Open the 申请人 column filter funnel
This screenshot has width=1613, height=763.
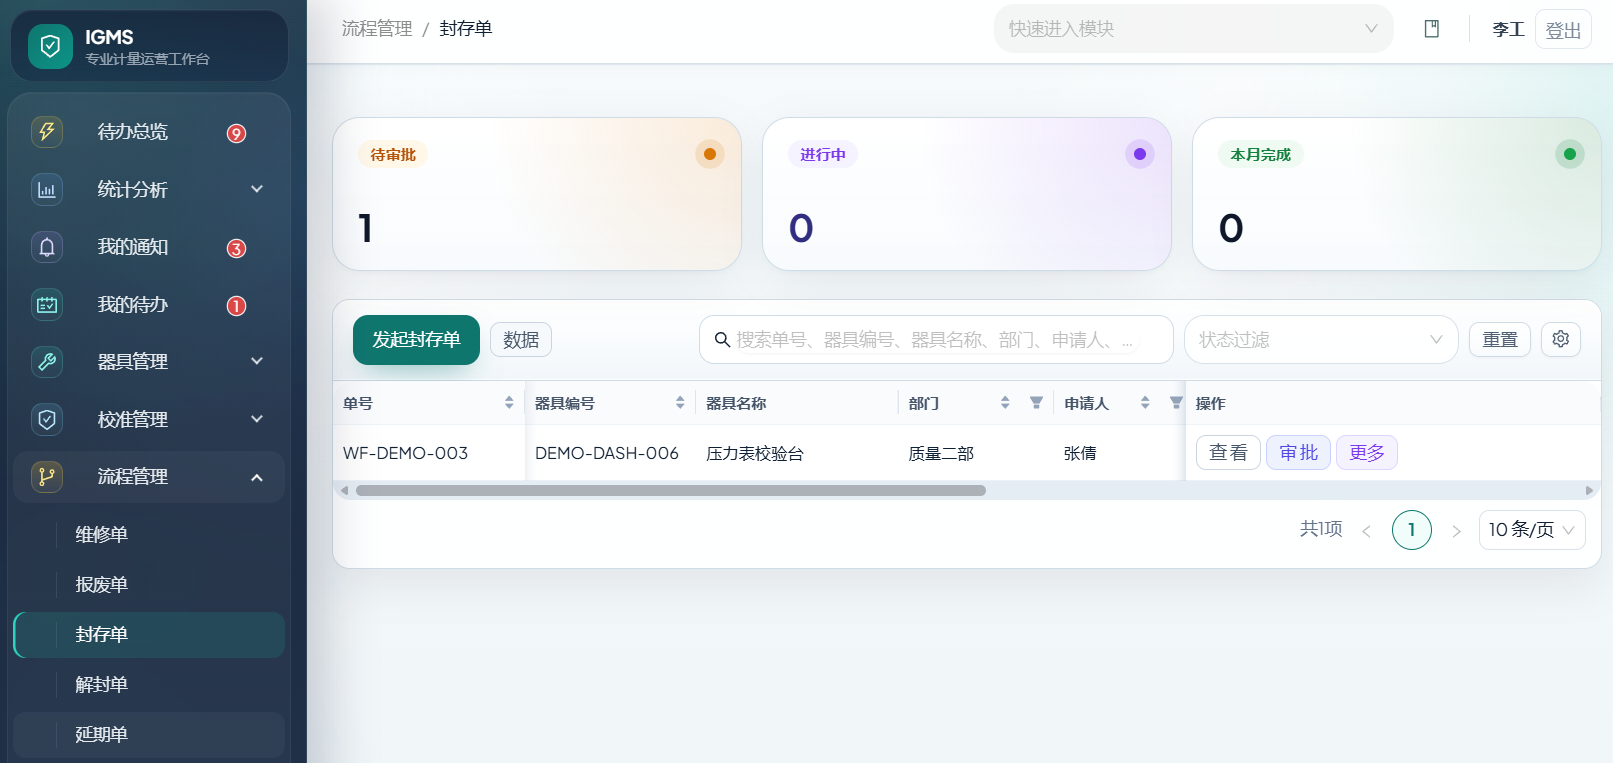pos(1176,403)
